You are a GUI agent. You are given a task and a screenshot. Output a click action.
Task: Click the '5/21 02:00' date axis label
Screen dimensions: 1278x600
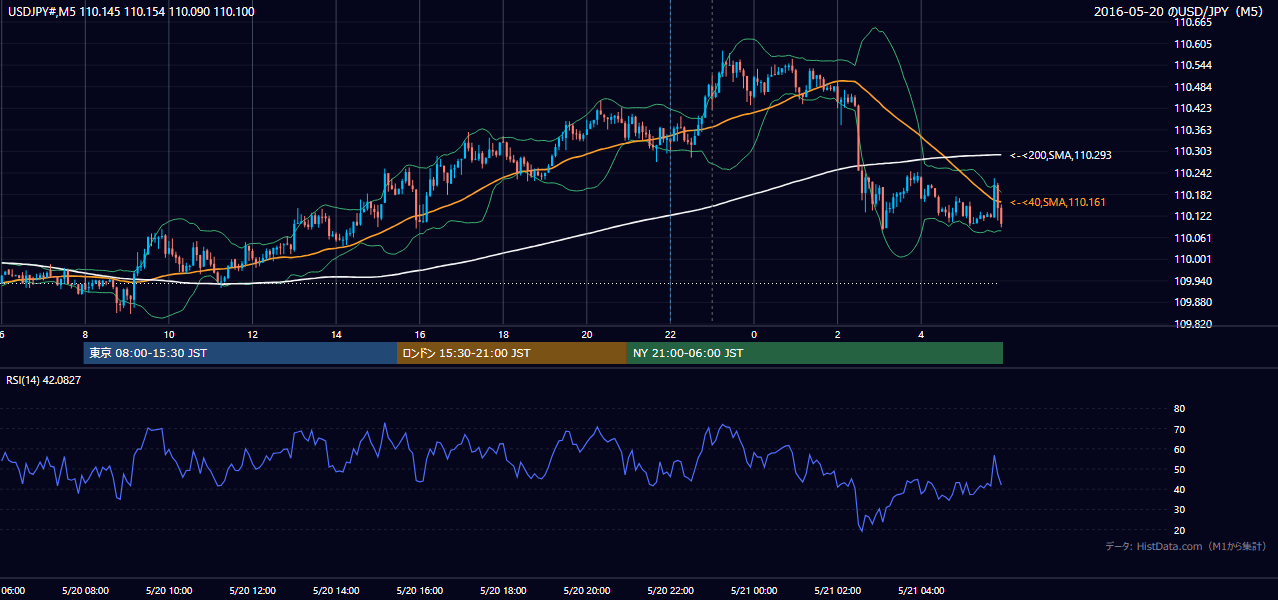click(837, 590)
